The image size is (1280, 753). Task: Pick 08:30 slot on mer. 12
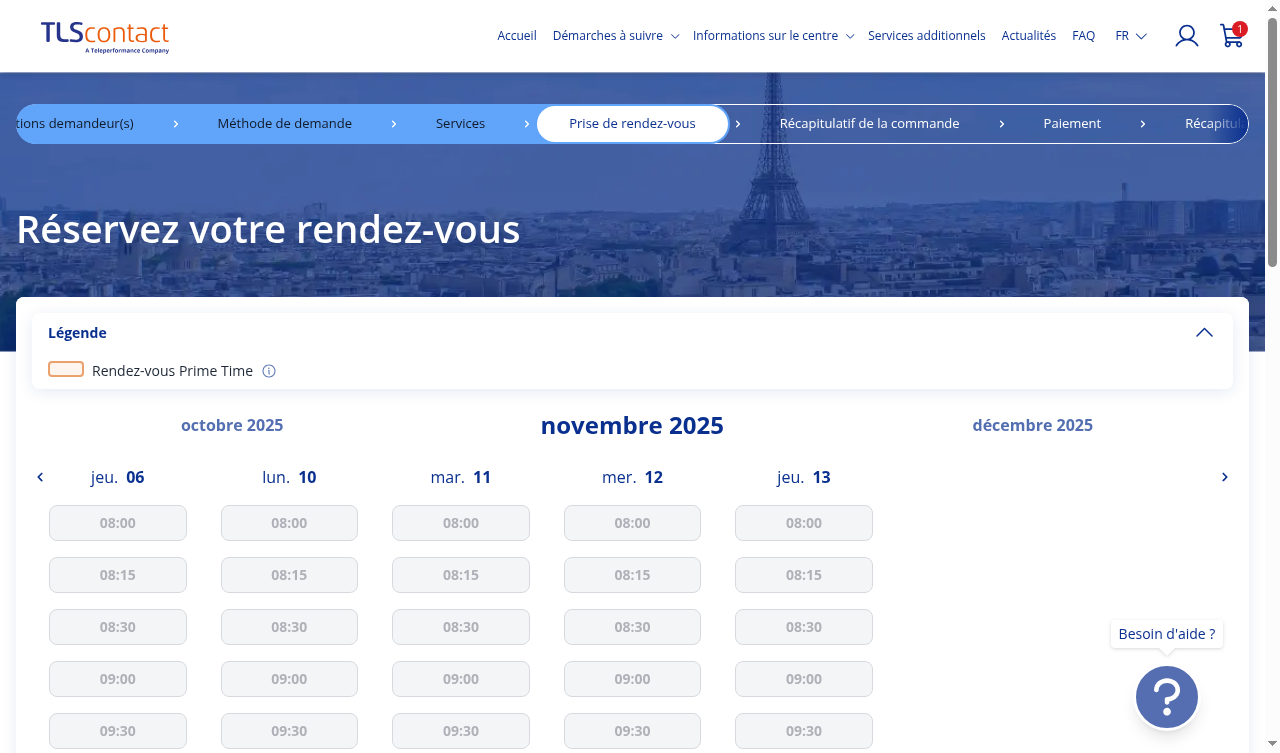click(632, 627)
